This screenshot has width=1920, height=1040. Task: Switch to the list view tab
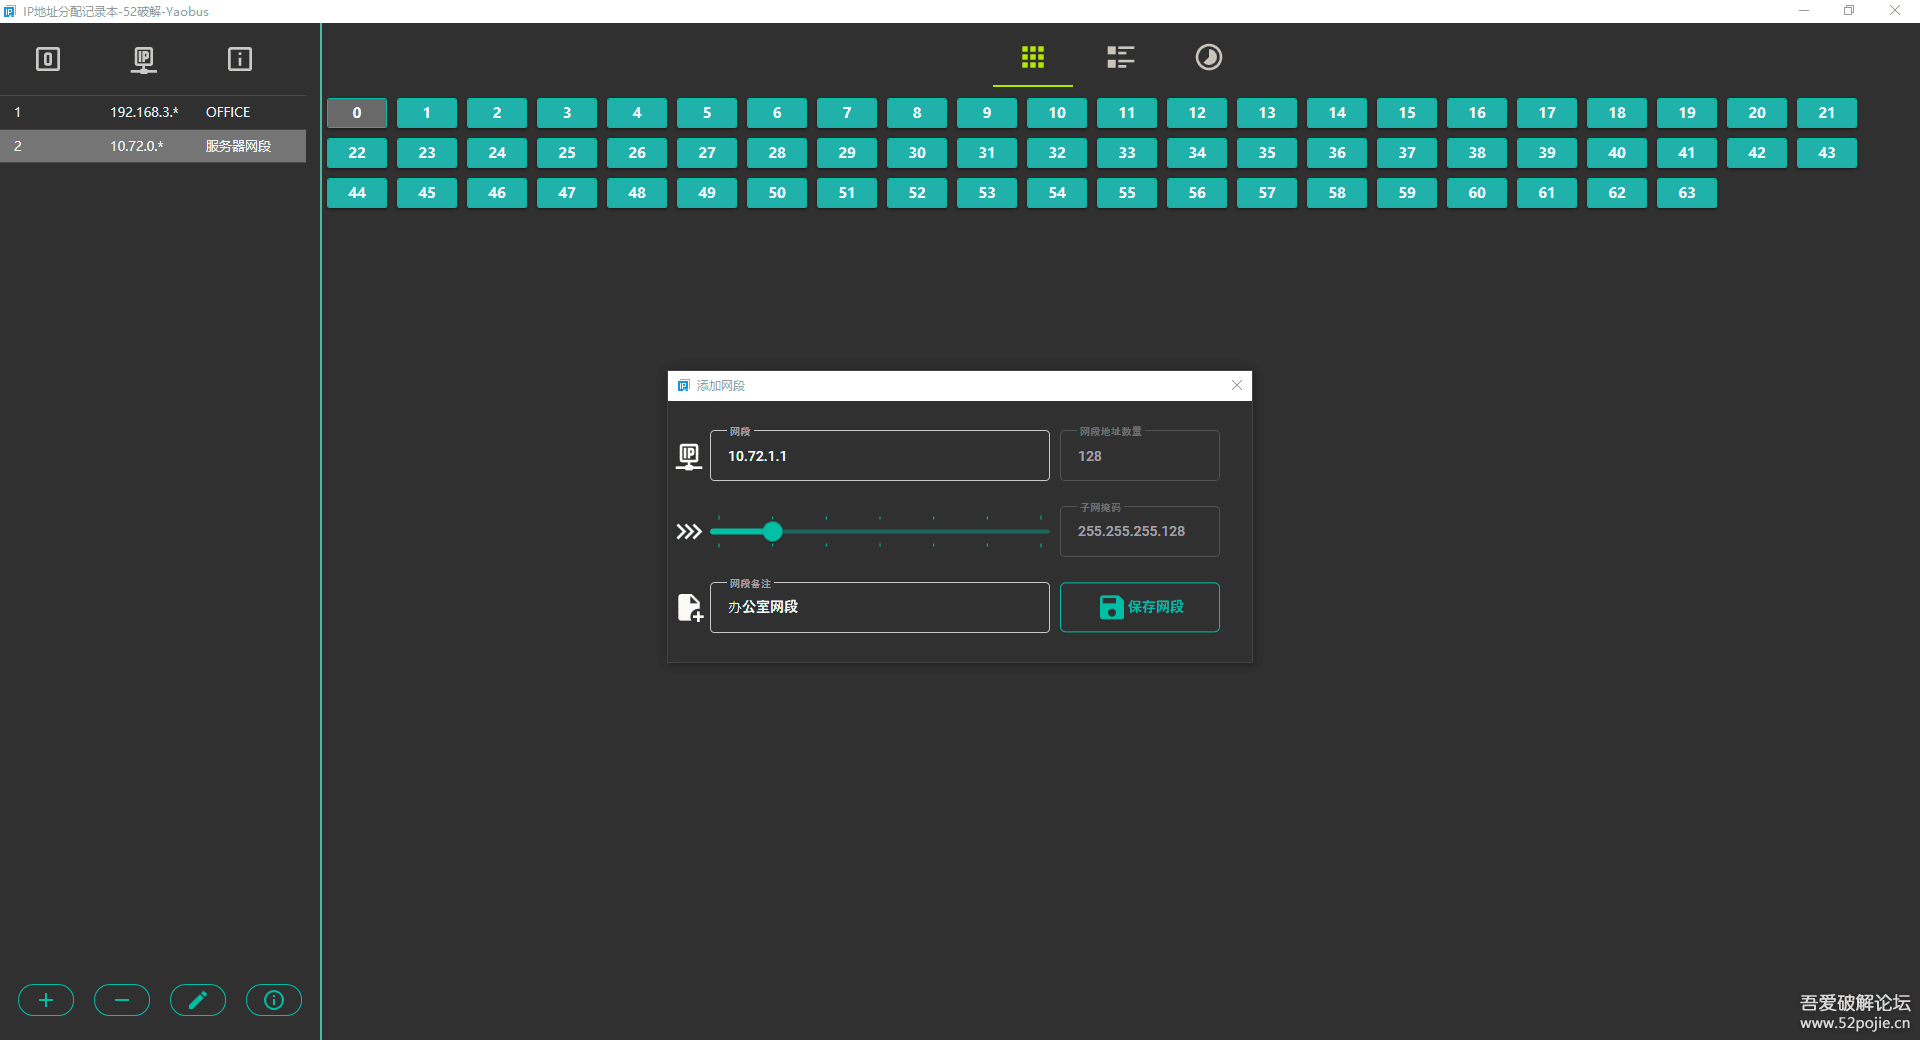[1120, 57]
